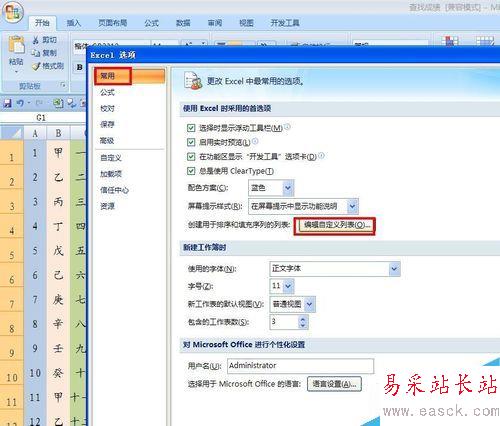The image size is (500, 426).
Task: Click the undo arrow in quick access toolbar
Action: click(x=20, y=103)
